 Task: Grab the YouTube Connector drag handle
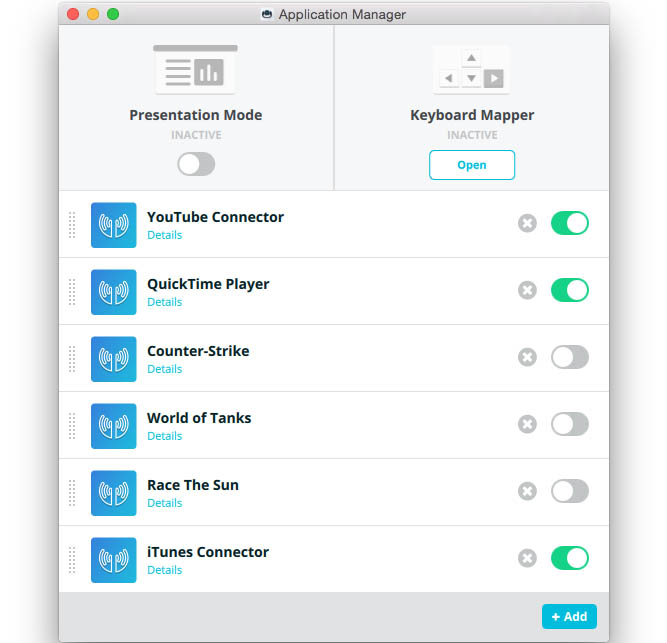(72, 225)
